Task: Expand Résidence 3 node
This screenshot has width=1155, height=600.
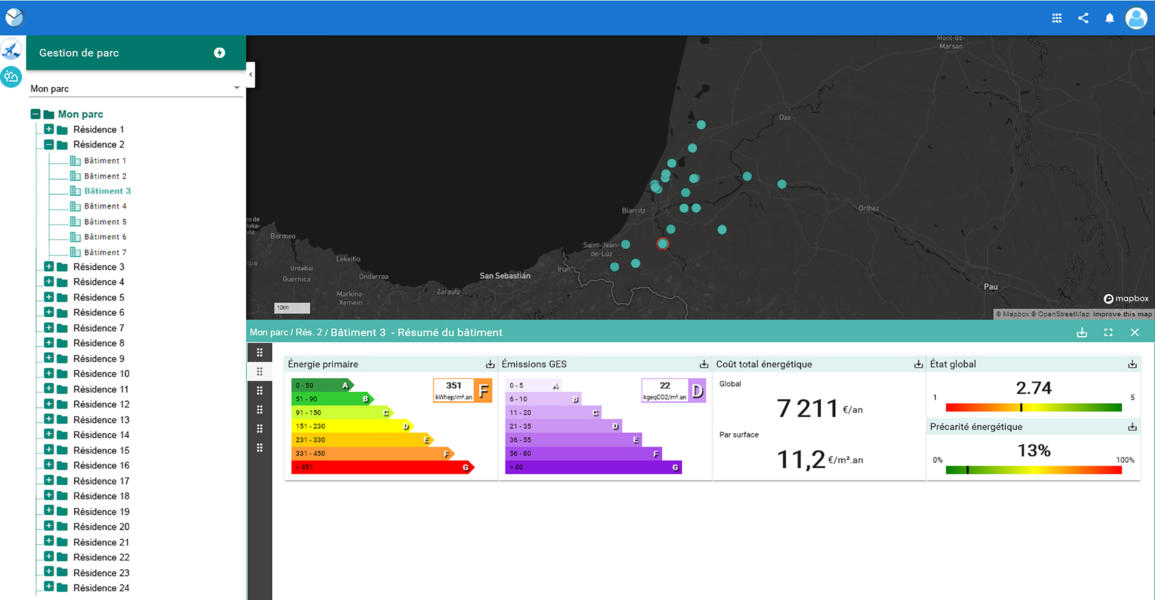Action: click(x=49, y=267)
